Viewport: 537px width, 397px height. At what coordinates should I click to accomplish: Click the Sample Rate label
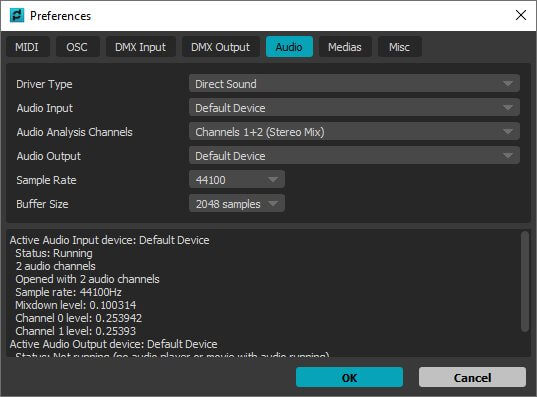[46, 180]
